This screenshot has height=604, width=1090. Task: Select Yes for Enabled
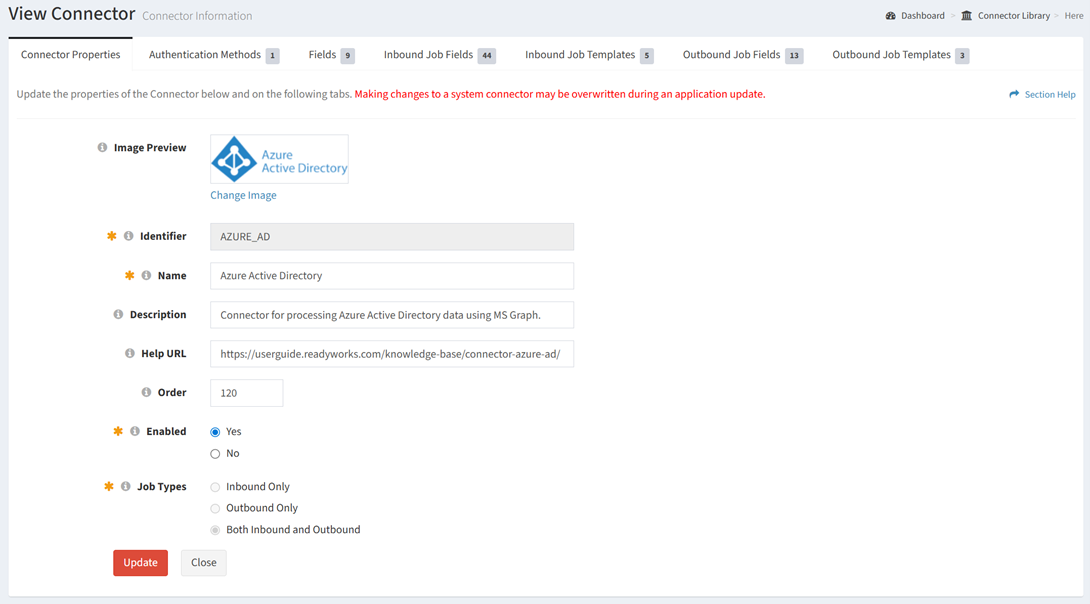(215, 432)
